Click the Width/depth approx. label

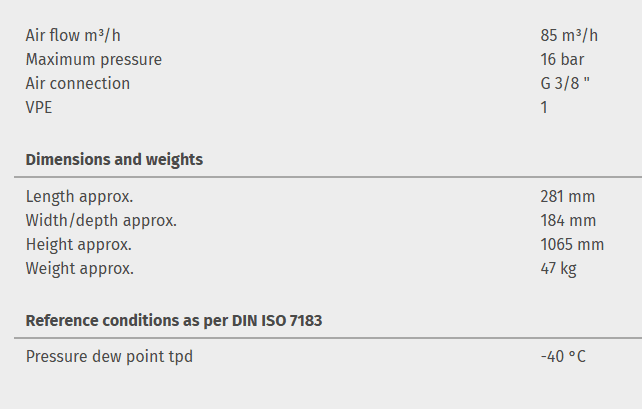click(x=101, y=220)
